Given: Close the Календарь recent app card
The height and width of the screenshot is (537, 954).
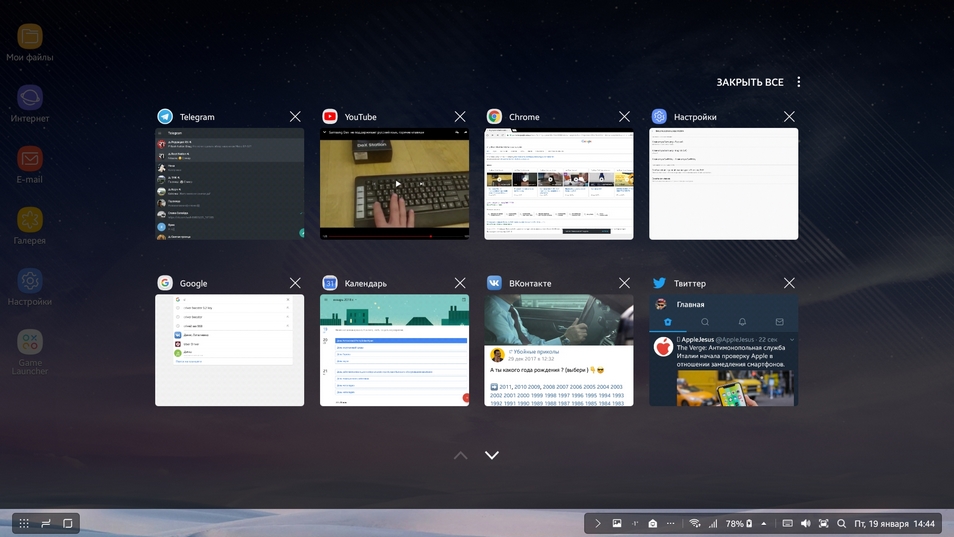Looking at the screenshot, I should (460, 283).
